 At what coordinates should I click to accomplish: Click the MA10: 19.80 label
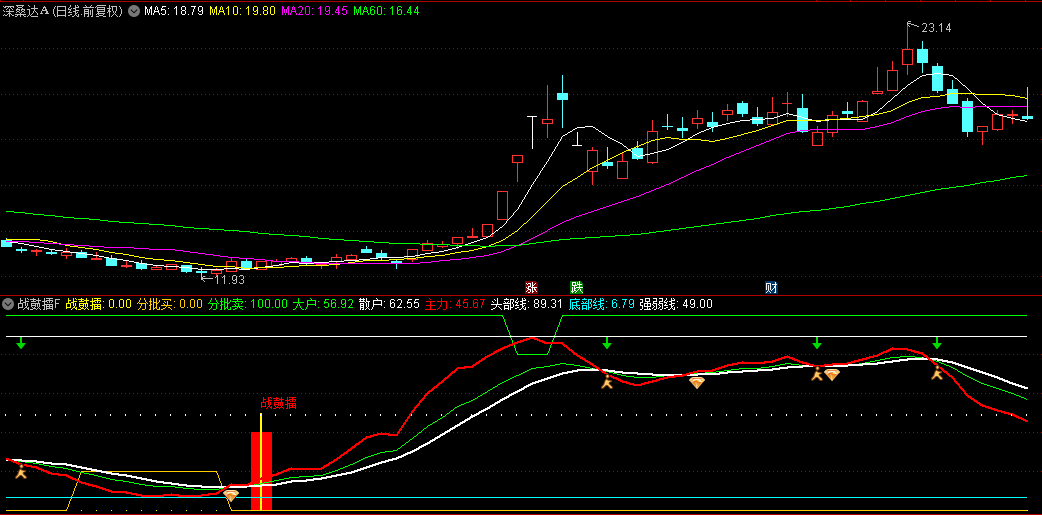(243, 11)
